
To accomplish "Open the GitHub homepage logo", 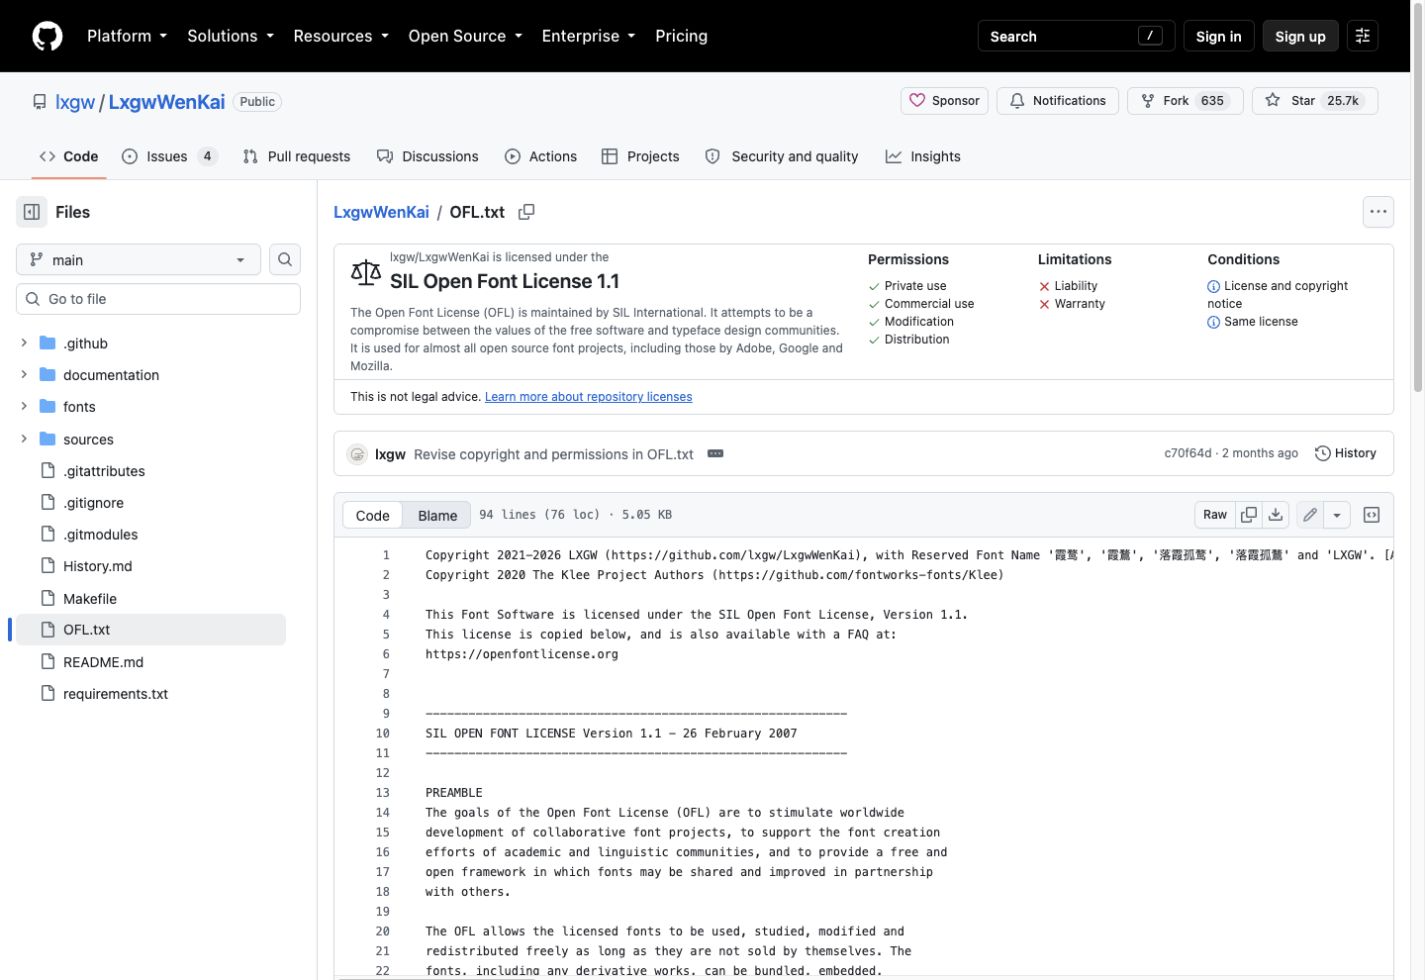I will (47, 36).
